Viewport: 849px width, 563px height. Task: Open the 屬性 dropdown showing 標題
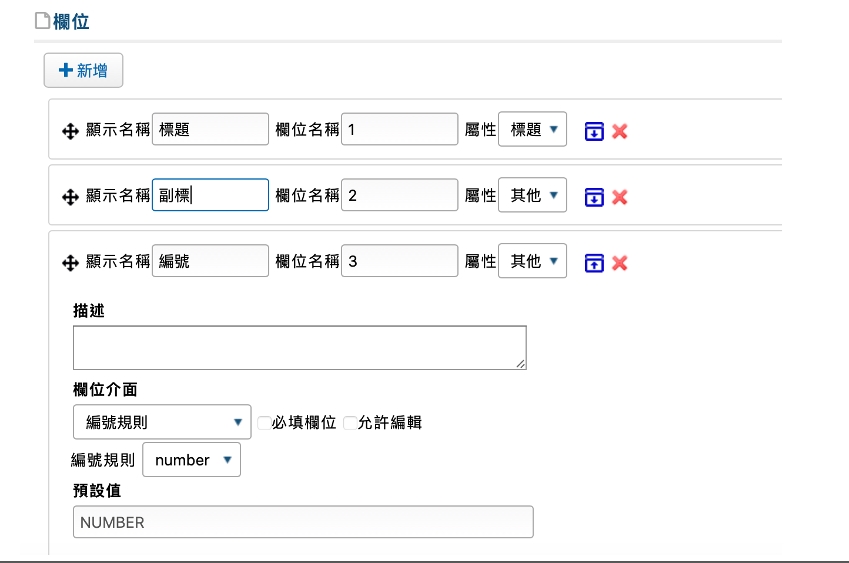pyautogui.click(x=532, y=129)
